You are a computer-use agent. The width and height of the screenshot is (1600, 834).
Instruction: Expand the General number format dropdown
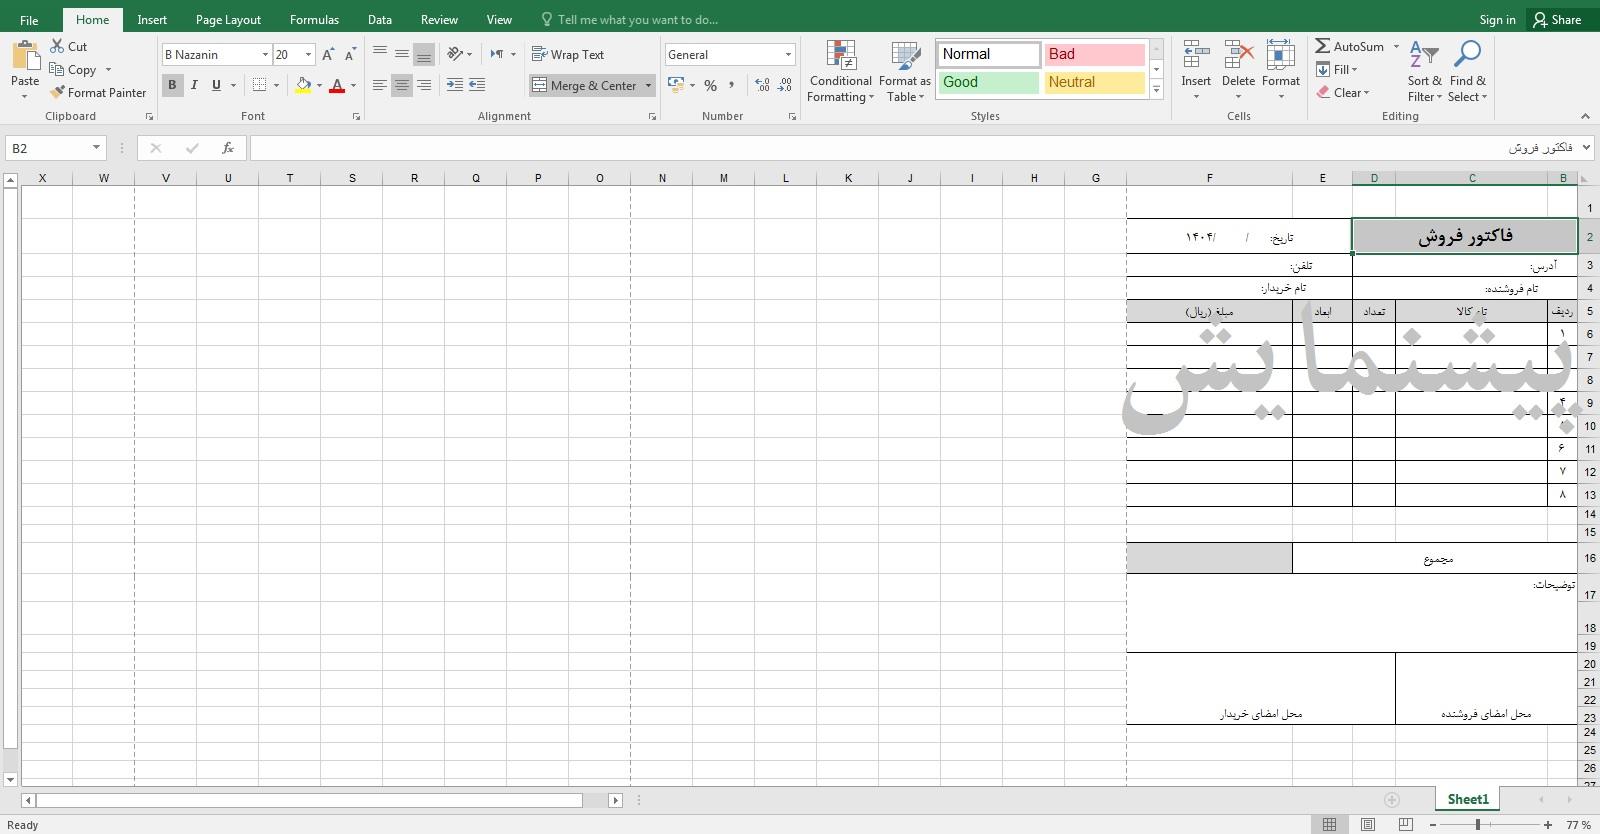pyautogui.click(x=788, y=55)
